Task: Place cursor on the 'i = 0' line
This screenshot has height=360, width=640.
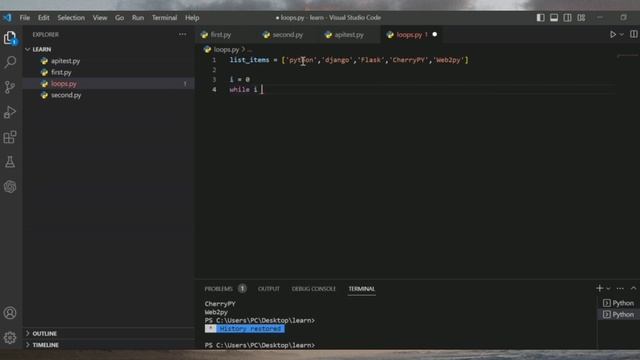Action: pos(240,80)
